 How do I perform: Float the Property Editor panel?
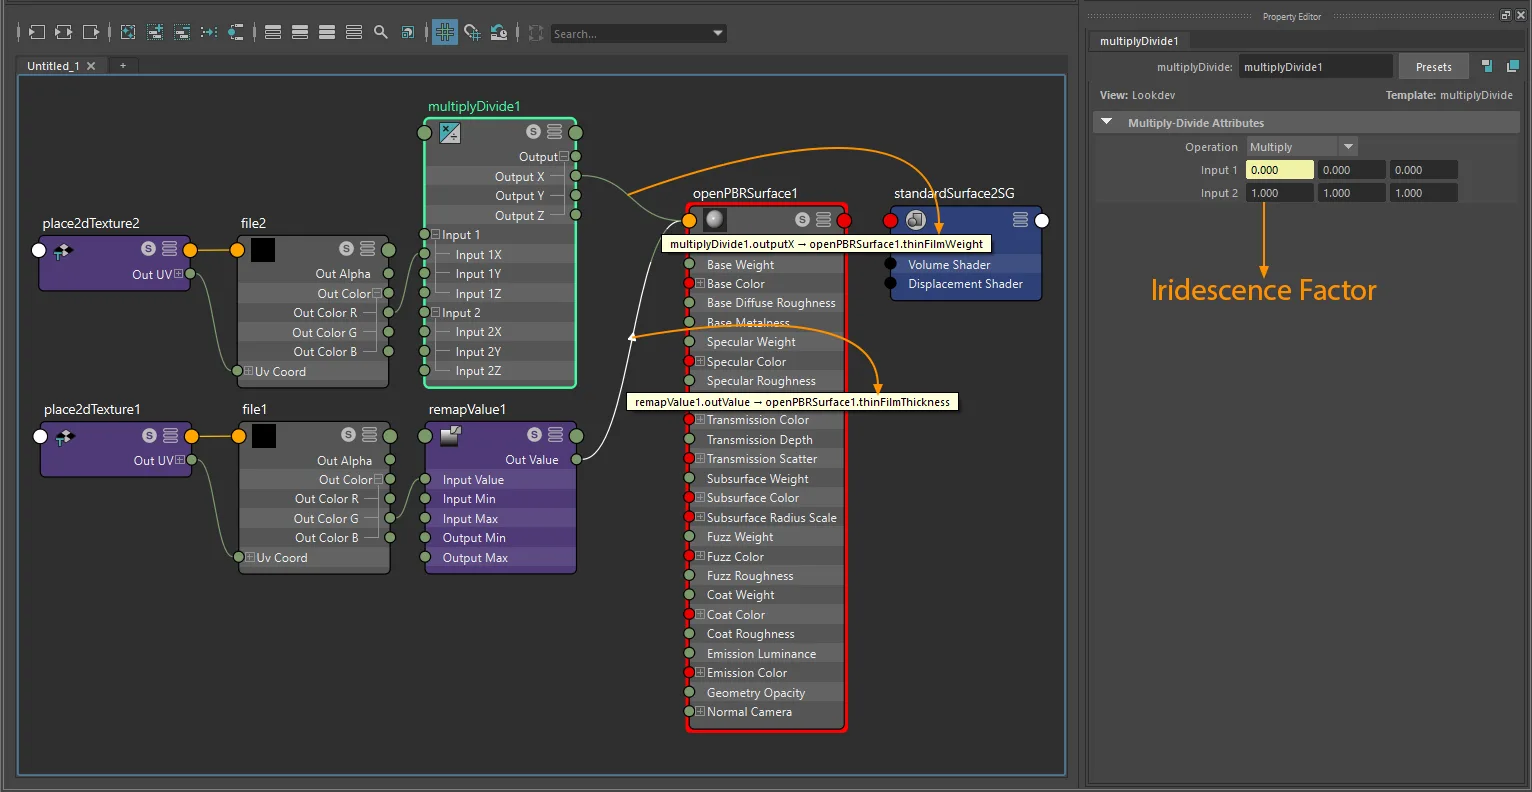pos(1506,15)
